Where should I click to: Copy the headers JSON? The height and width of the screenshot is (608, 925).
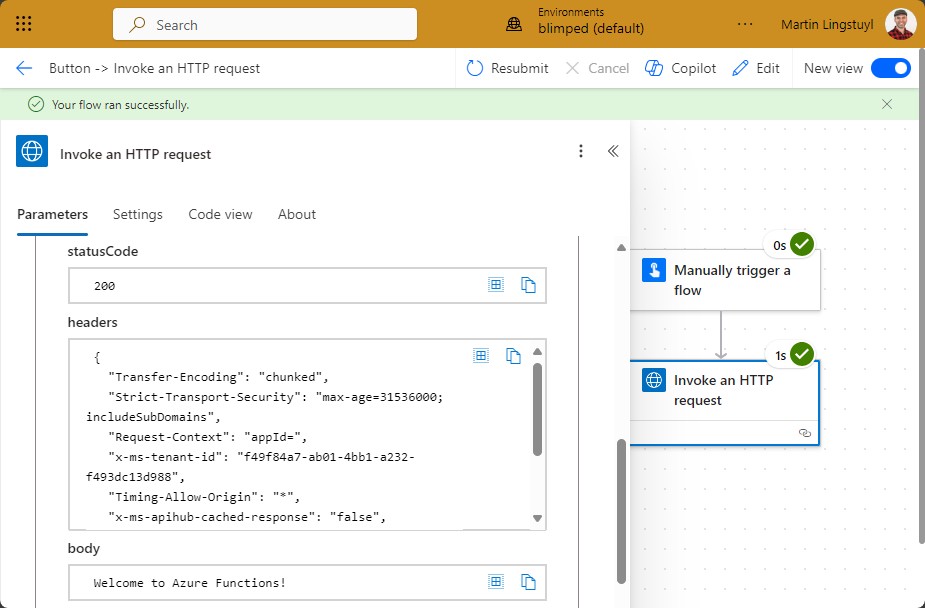pyautogui.click(x=513, y=356)
